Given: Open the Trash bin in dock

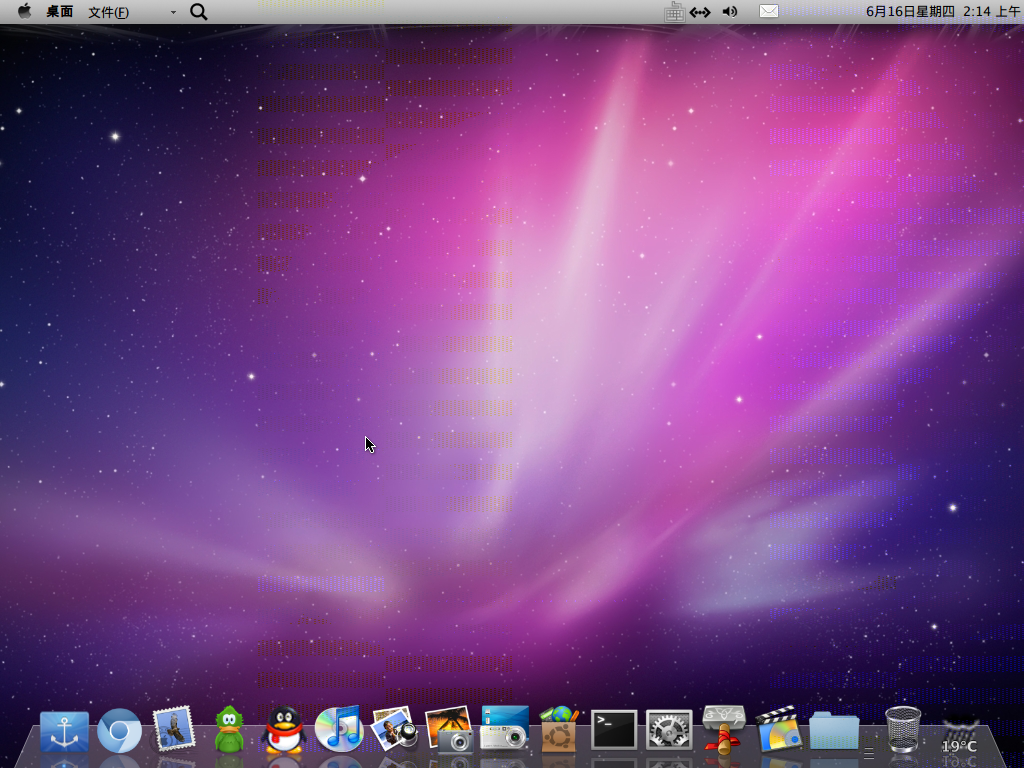Looking at the screenshot, I should coord(903,729).
